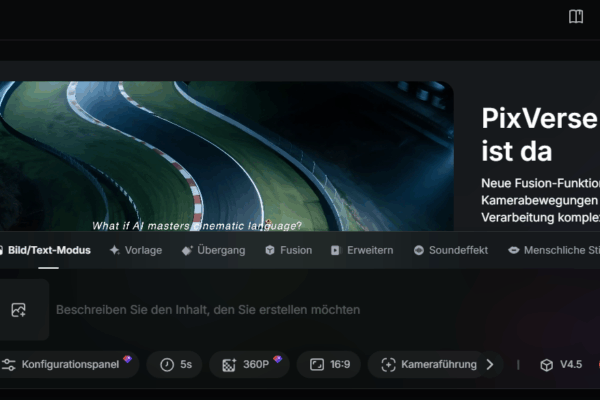Change the 360P resolution setting

pos(249,364)
